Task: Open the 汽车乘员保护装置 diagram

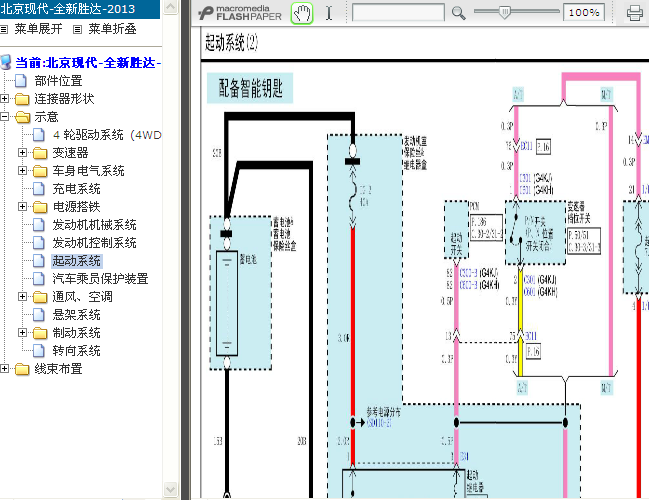Action: click(100, 279)
